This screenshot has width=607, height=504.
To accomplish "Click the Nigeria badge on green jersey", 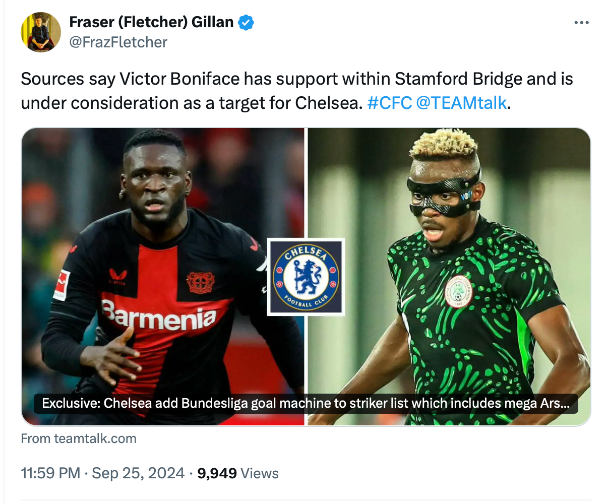I will (459, 292).
